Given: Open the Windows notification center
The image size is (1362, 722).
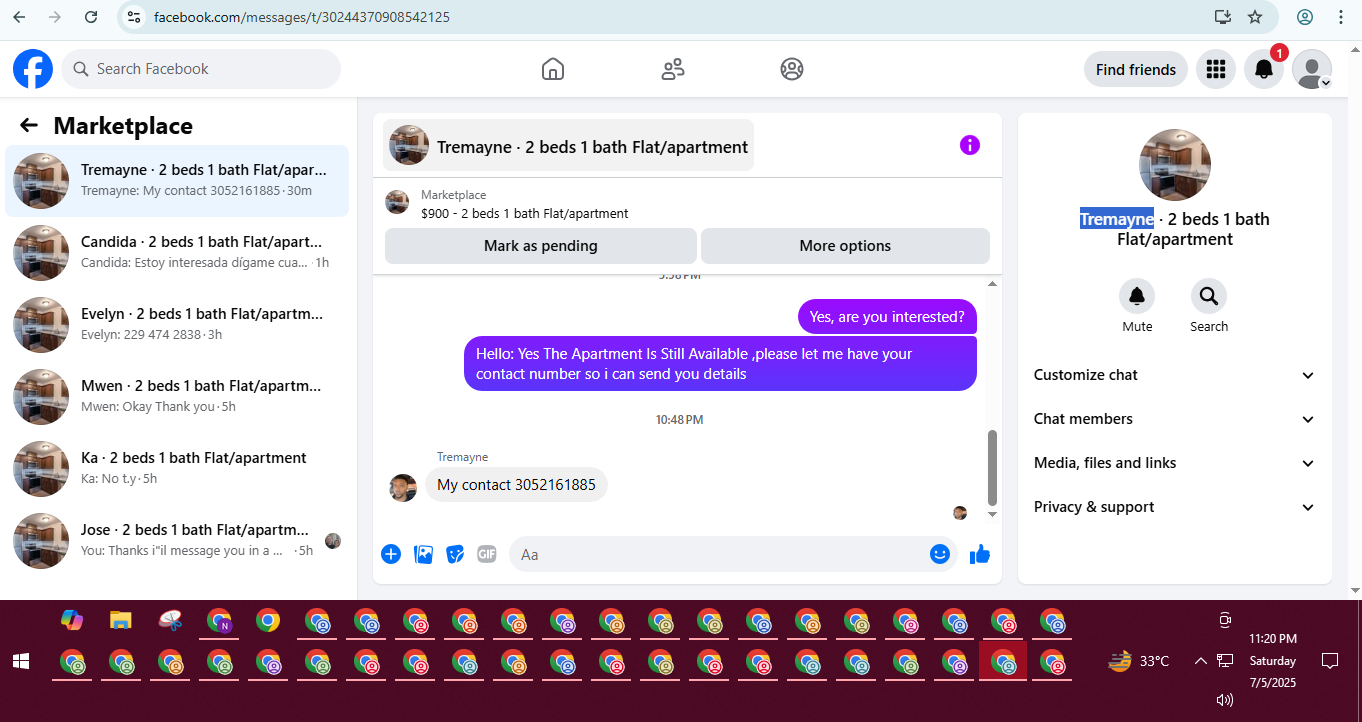Looking at the screenshot, I should (1330, 661).
